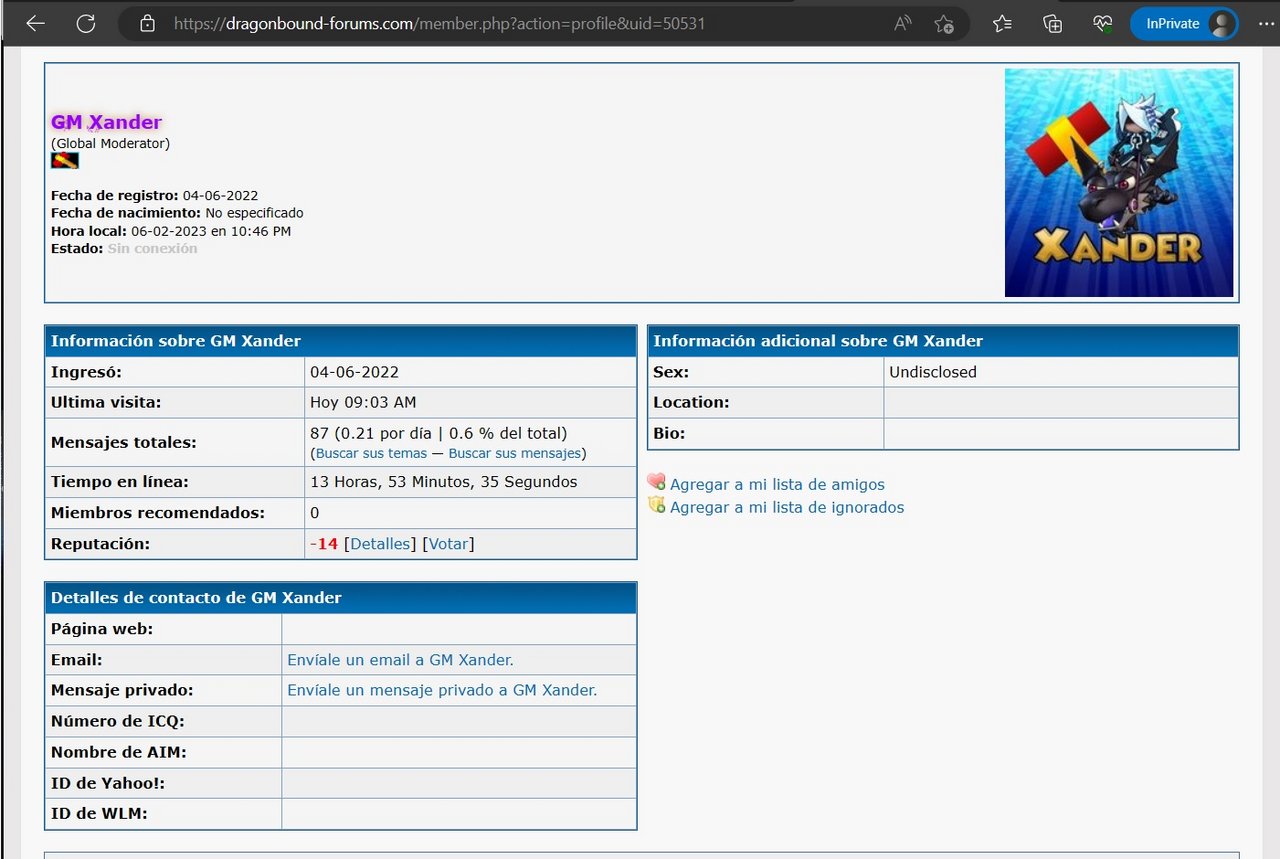1280x859 pixels.
Task: Click the GM Xander username heading
Action: pos(106,122)
